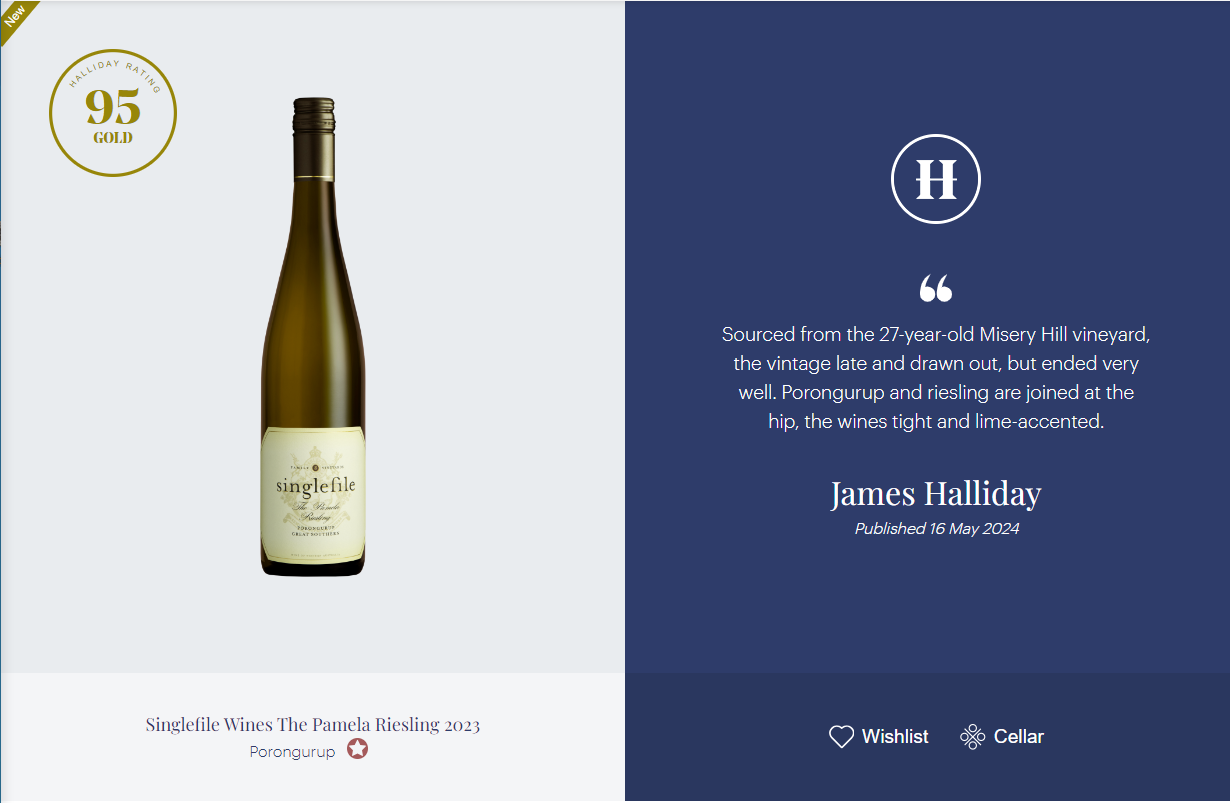Click the Halliday Rating arc text

113,70
